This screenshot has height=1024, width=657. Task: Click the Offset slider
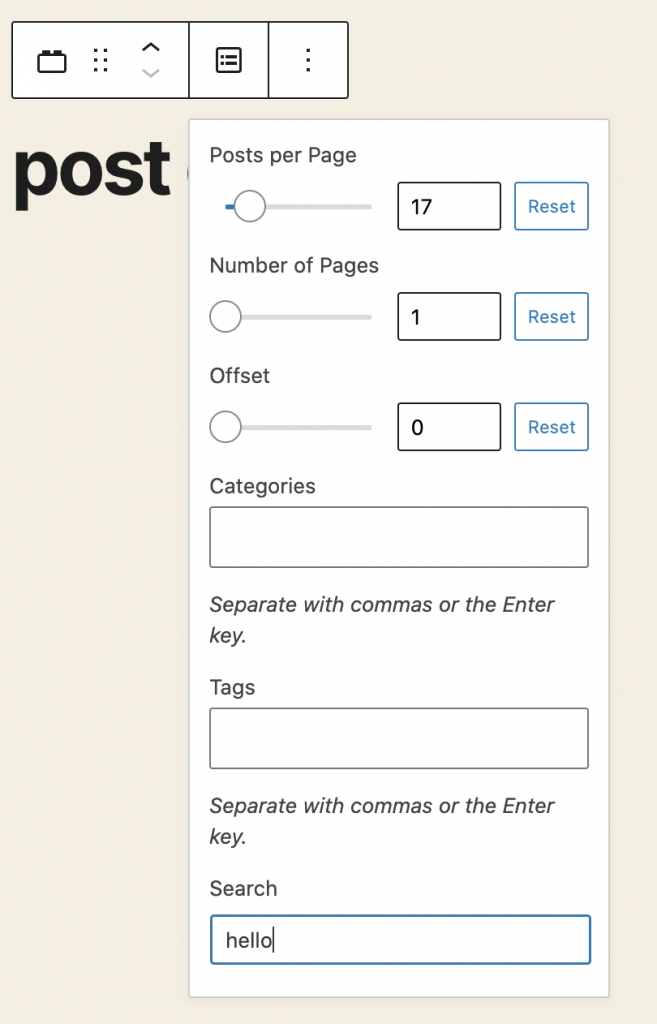coord(299,427)
